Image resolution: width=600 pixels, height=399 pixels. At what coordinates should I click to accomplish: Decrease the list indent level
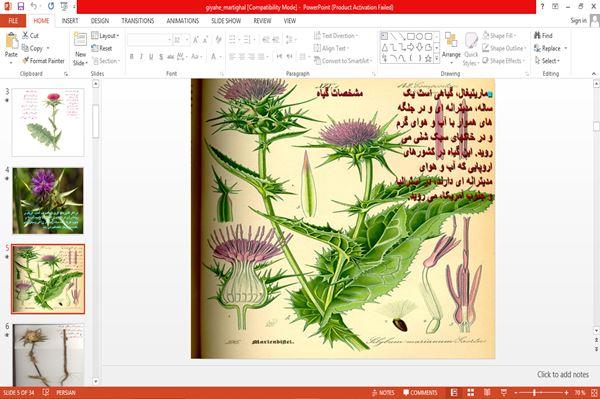coord(266,40)
